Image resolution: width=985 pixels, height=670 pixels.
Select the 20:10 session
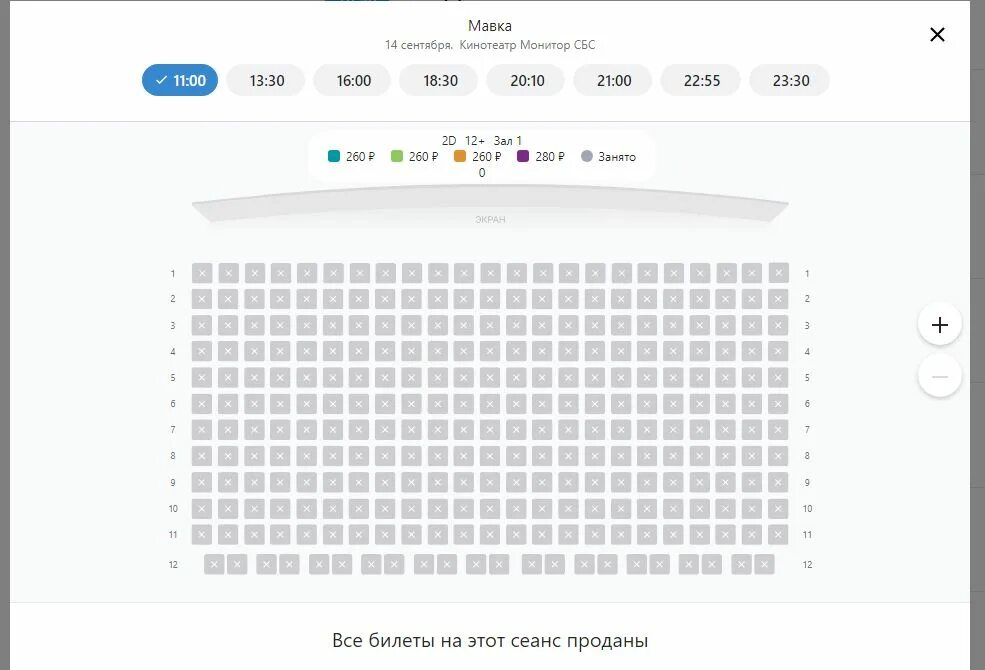pyautogui.click(x=527, y=81)
